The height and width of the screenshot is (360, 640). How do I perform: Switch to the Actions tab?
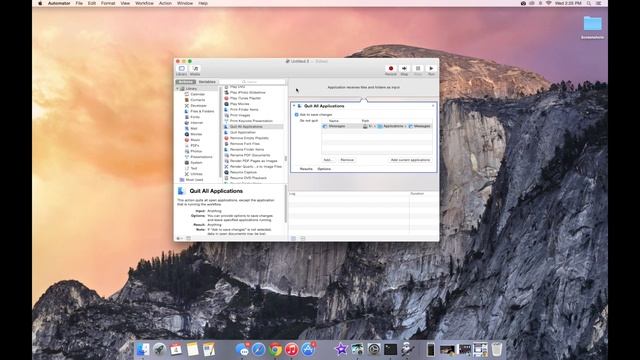pyautogui.click(x=186, y=82)
